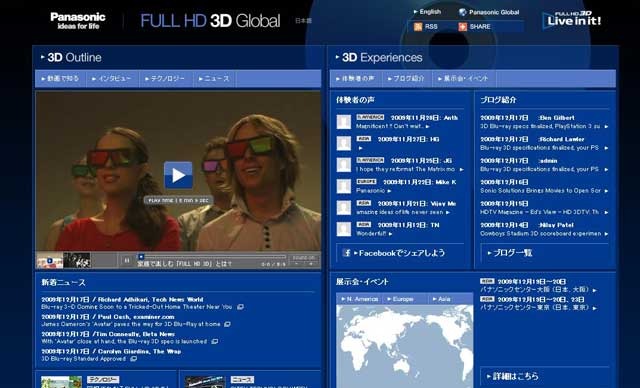Open Carolyn Giardina The Wrap article
The height and width of the screenshot is (388, 640).
coord(111,352)
